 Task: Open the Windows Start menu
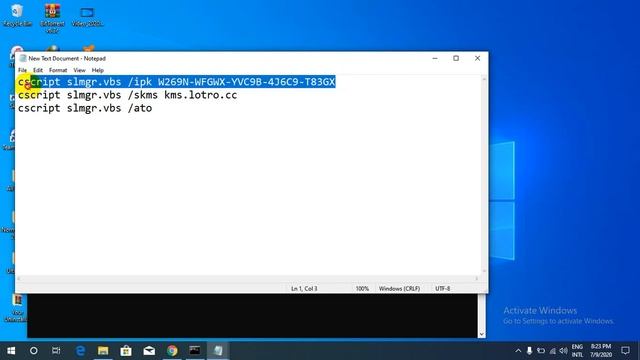tap(11, 351)
